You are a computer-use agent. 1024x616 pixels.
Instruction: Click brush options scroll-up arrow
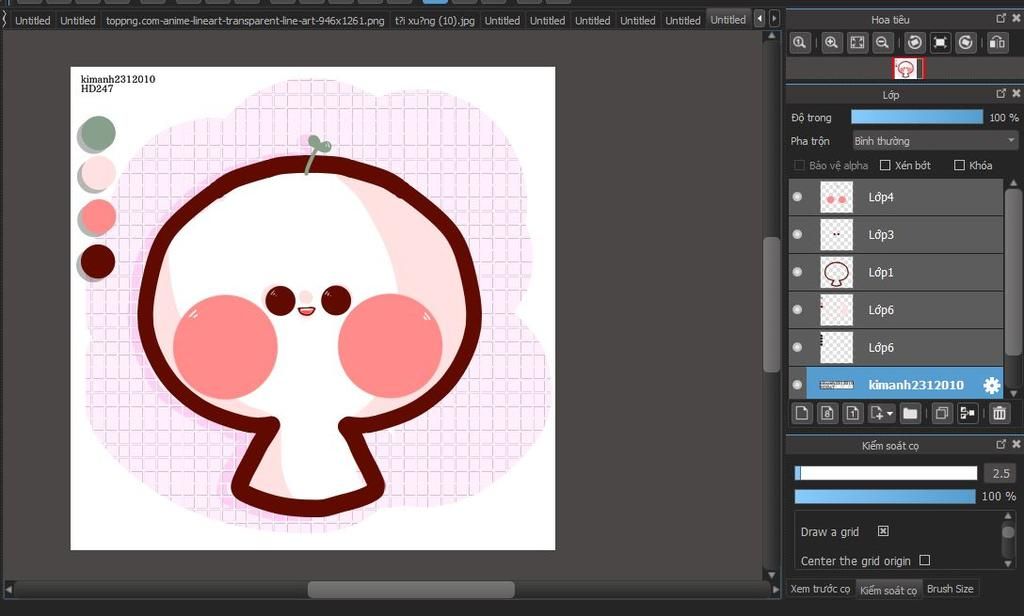pyautogui.click(x=1008, y=516)
